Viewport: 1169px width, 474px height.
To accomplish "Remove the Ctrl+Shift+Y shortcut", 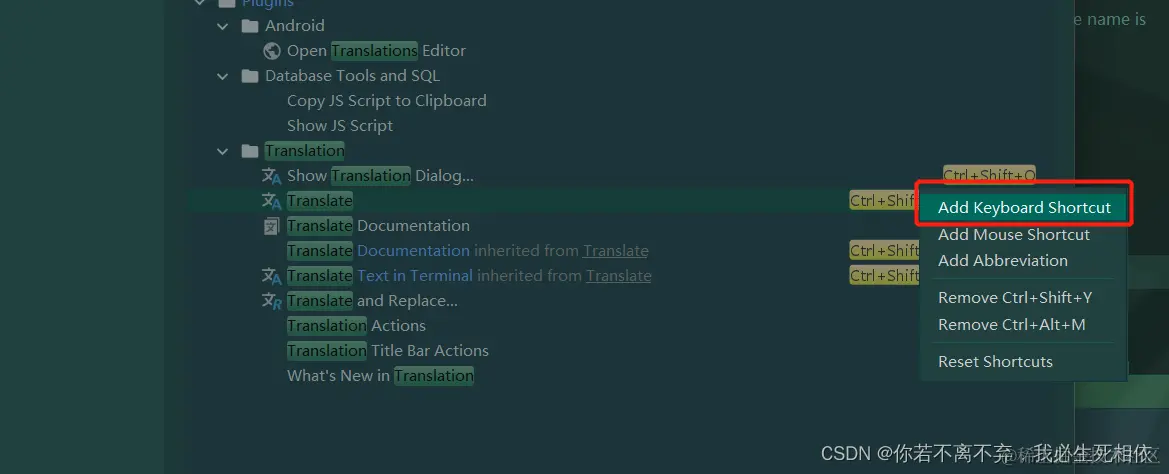I will [x=1015, y=298].
